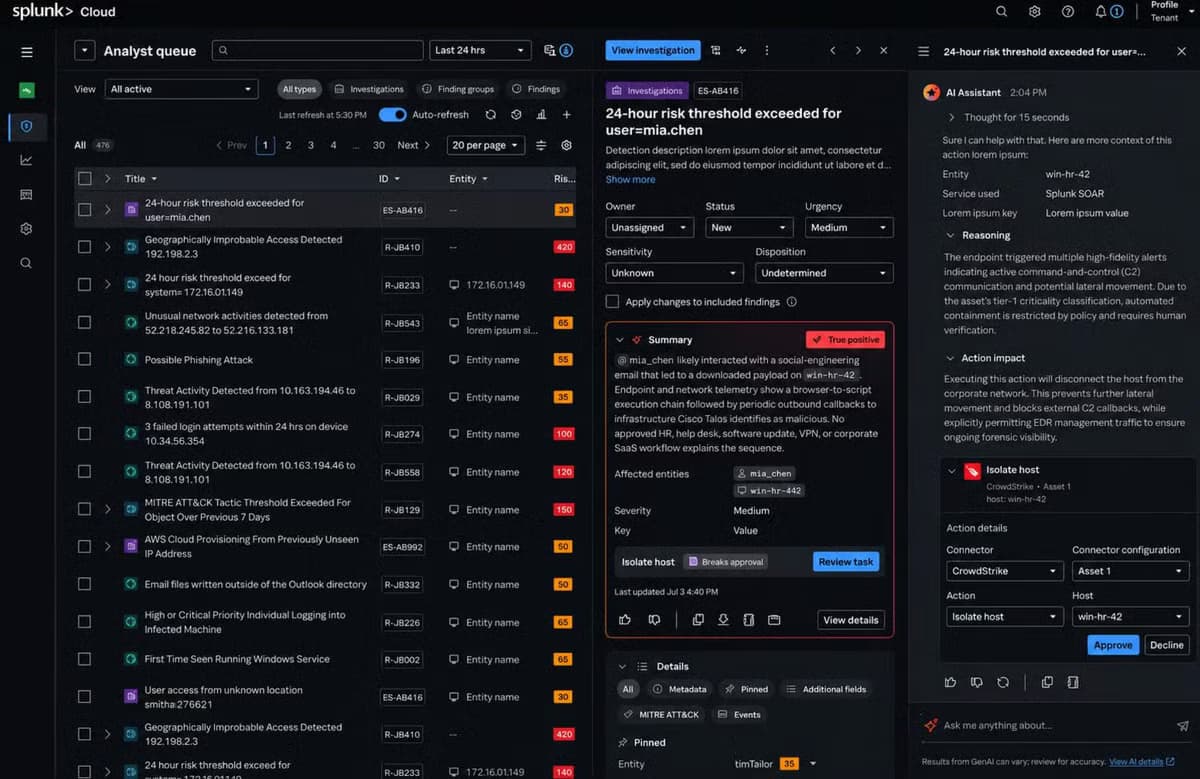The width and height of the screenshot is (1200, 779).
Task: Click the View investigation button
Action: coord(652,50)
